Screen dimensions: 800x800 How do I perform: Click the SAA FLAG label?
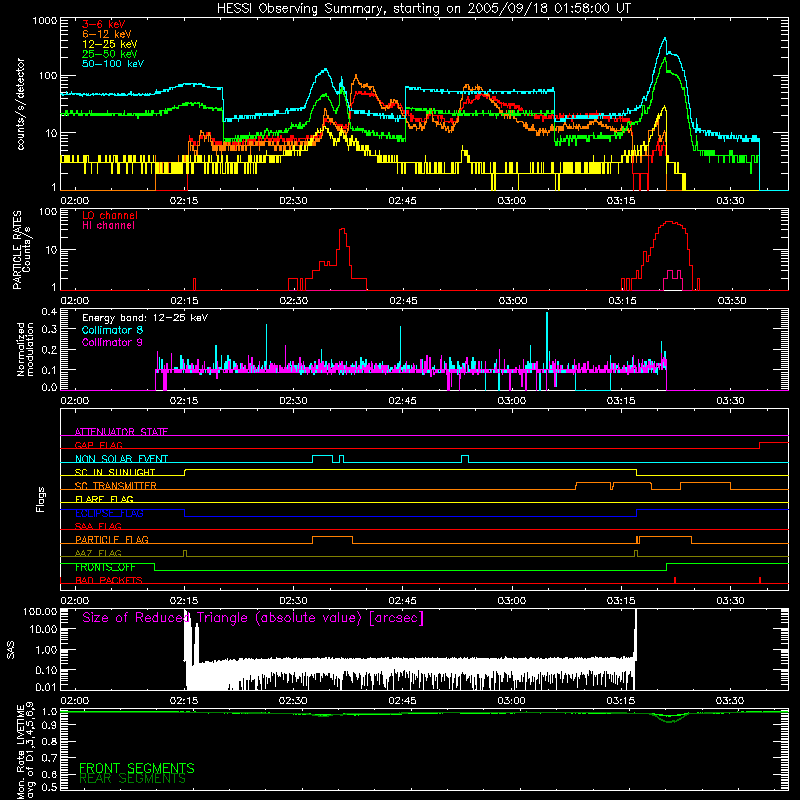pyautogui.click(x=98, y=526)
